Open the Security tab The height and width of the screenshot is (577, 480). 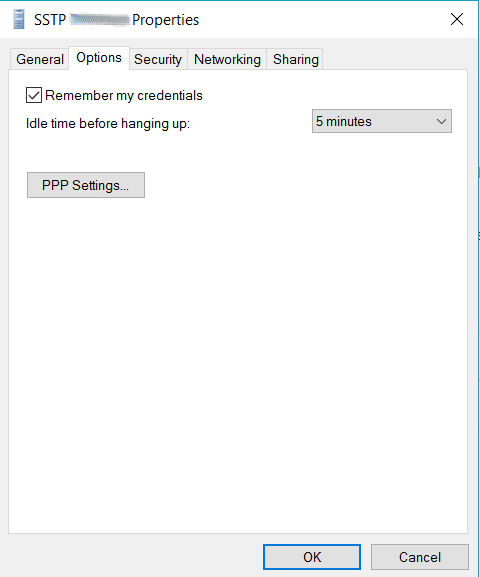coord(158,59)
